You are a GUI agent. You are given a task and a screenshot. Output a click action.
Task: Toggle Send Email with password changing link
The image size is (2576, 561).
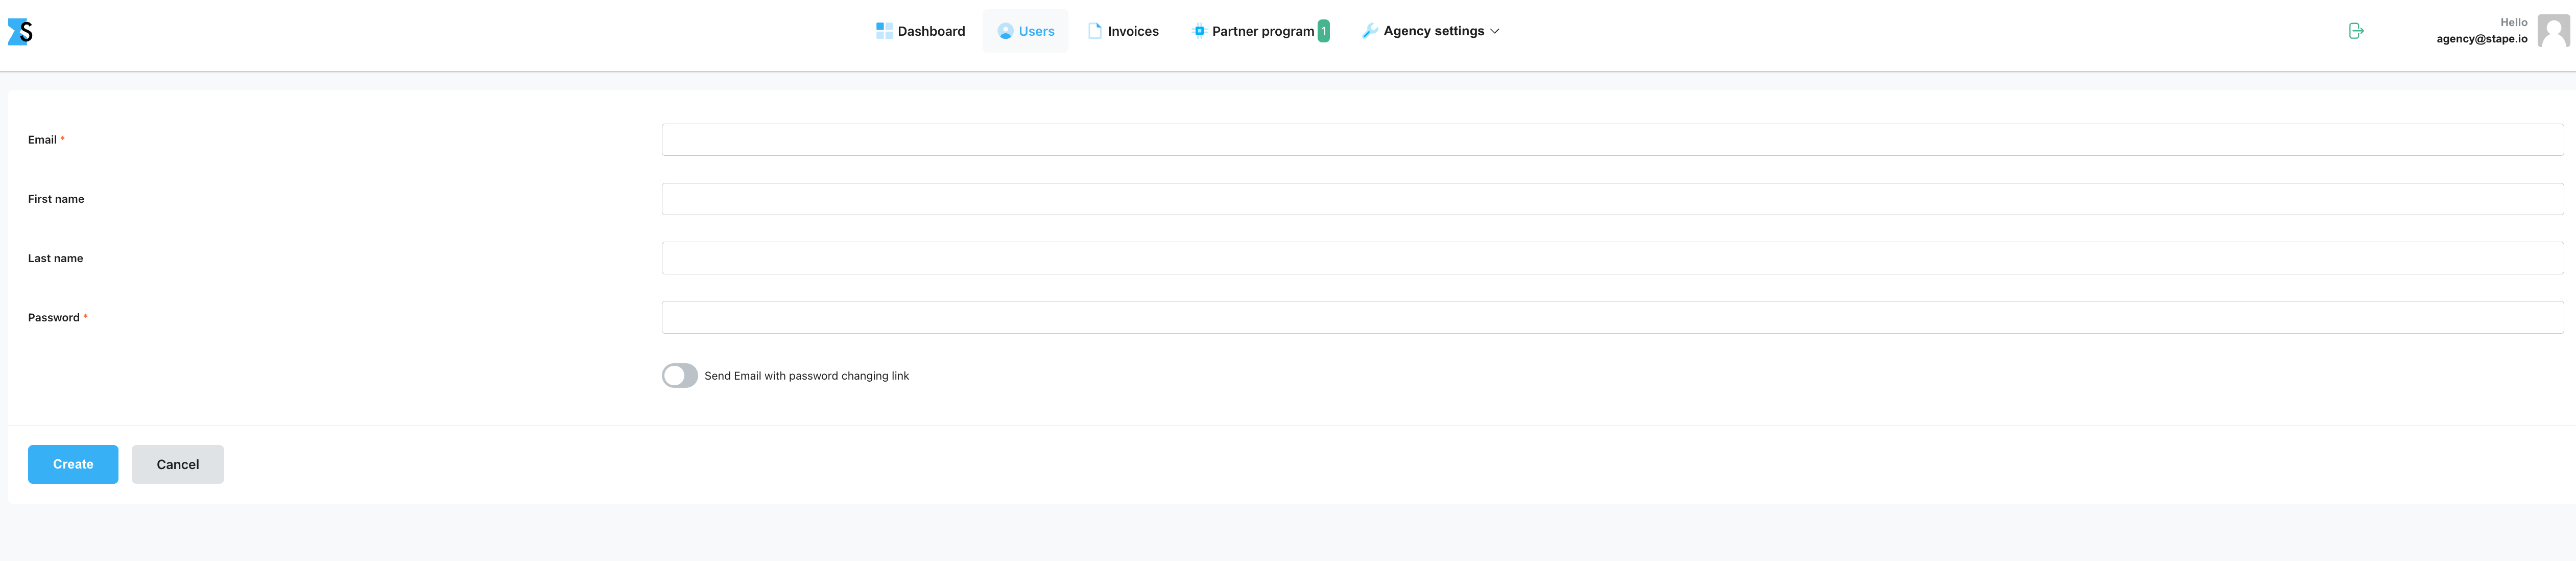[x=680, y=375]
